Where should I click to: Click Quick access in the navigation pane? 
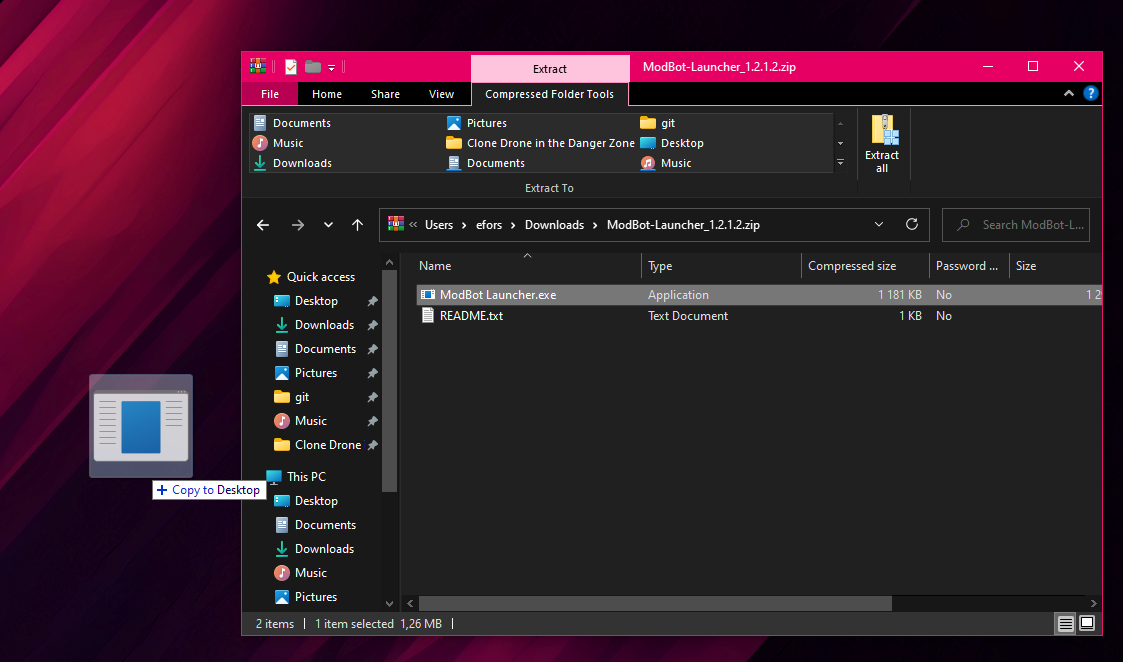tap(311, 277)
